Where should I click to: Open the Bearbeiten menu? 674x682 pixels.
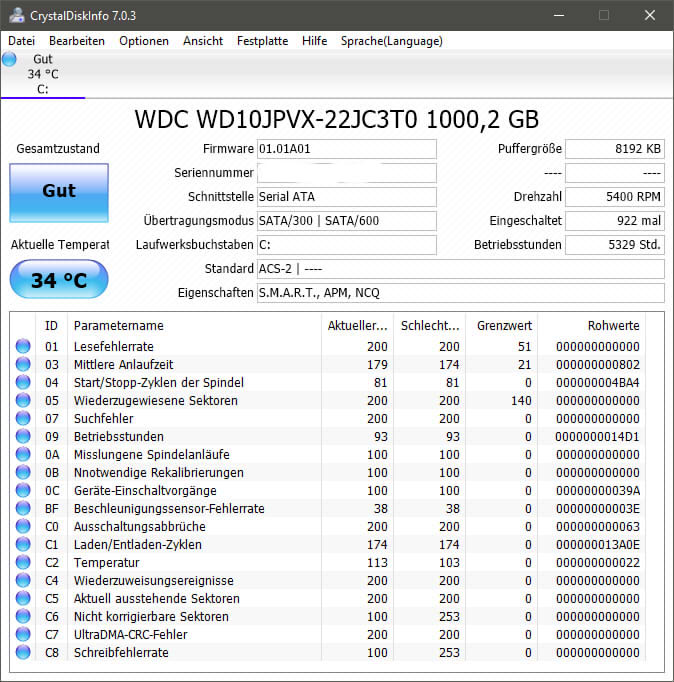77,41
